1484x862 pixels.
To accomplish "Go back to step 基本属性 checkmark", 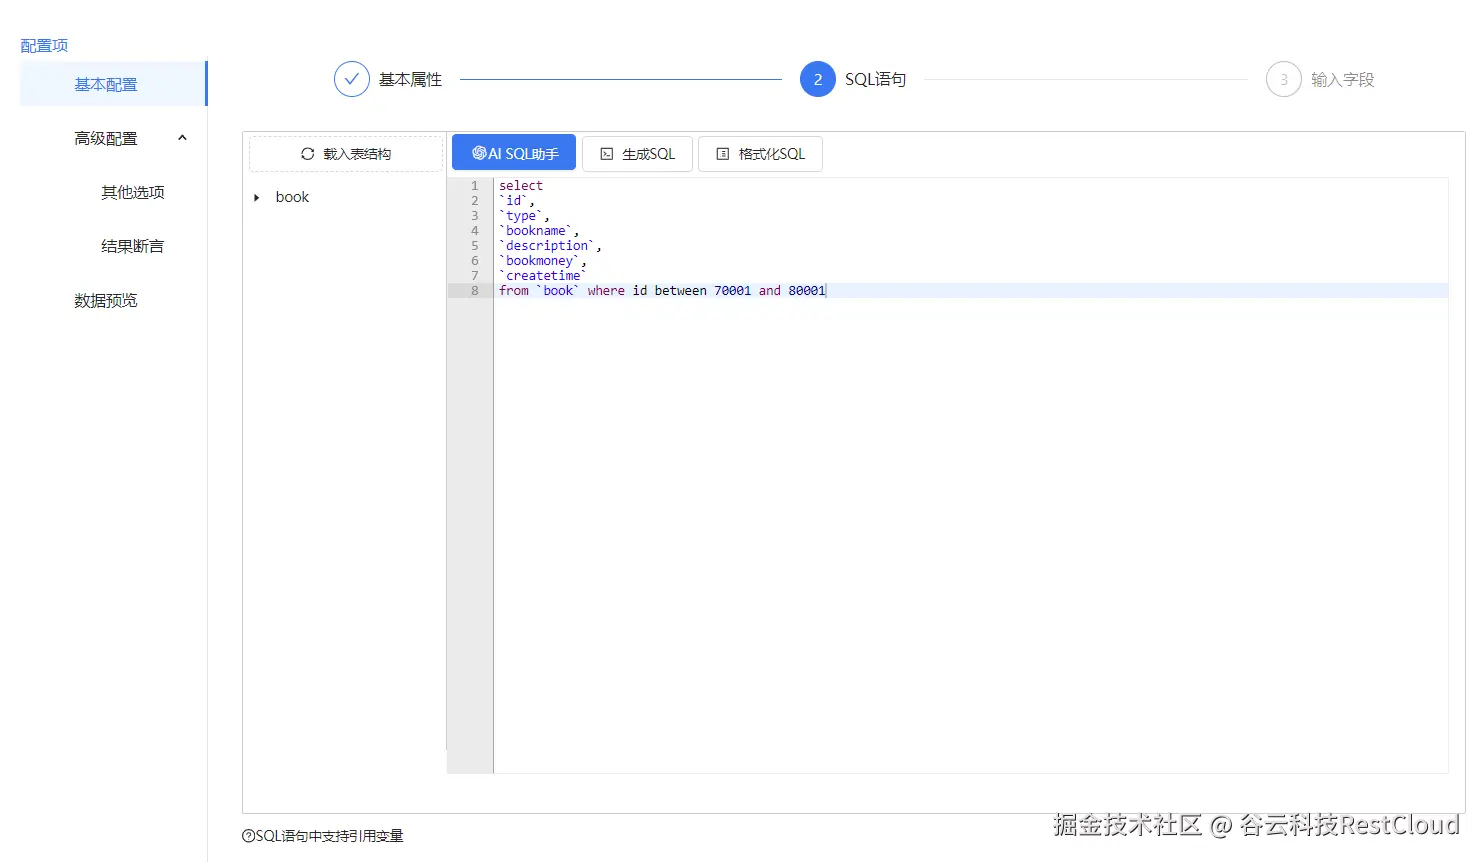I will 352,79.
